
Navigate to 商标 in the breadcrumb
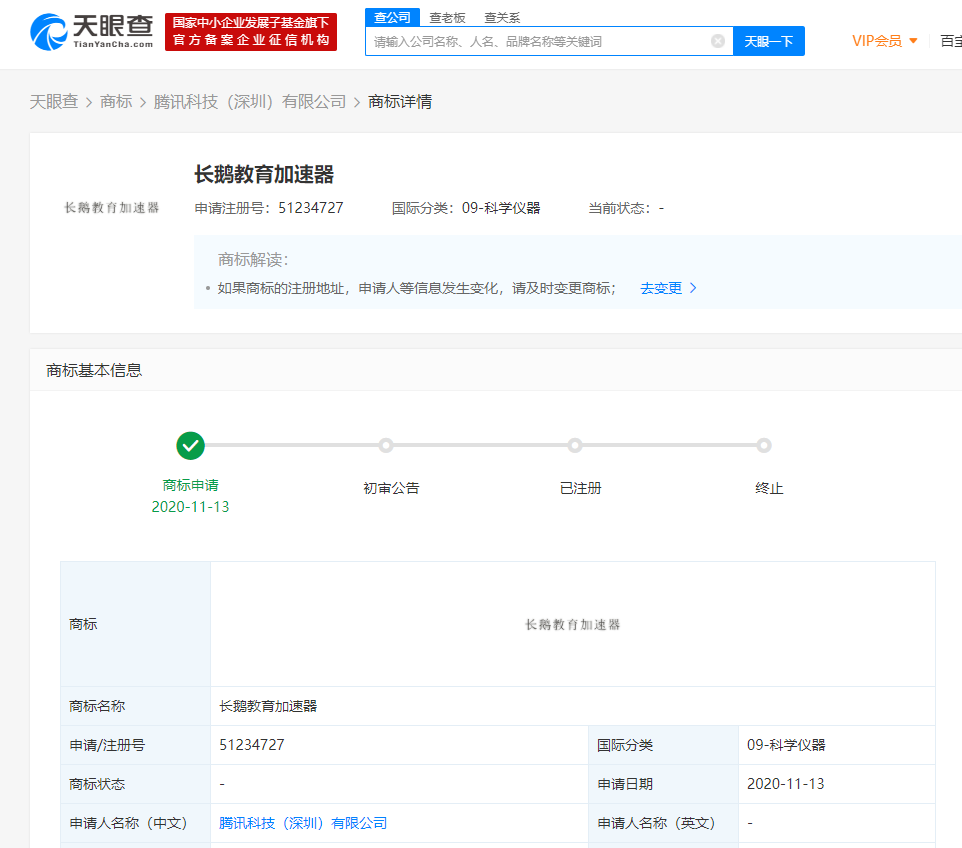click(x=116, y=102)
